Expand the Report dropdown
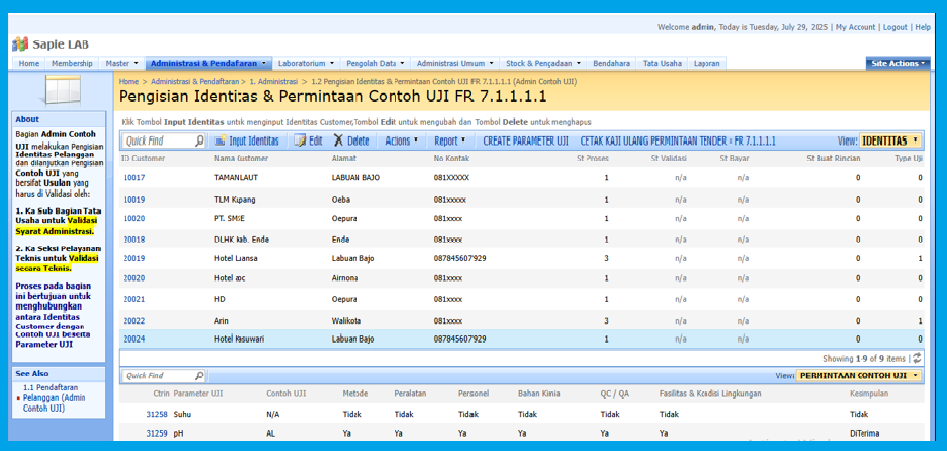The image size is (947, 451). [x=450, y=141]
